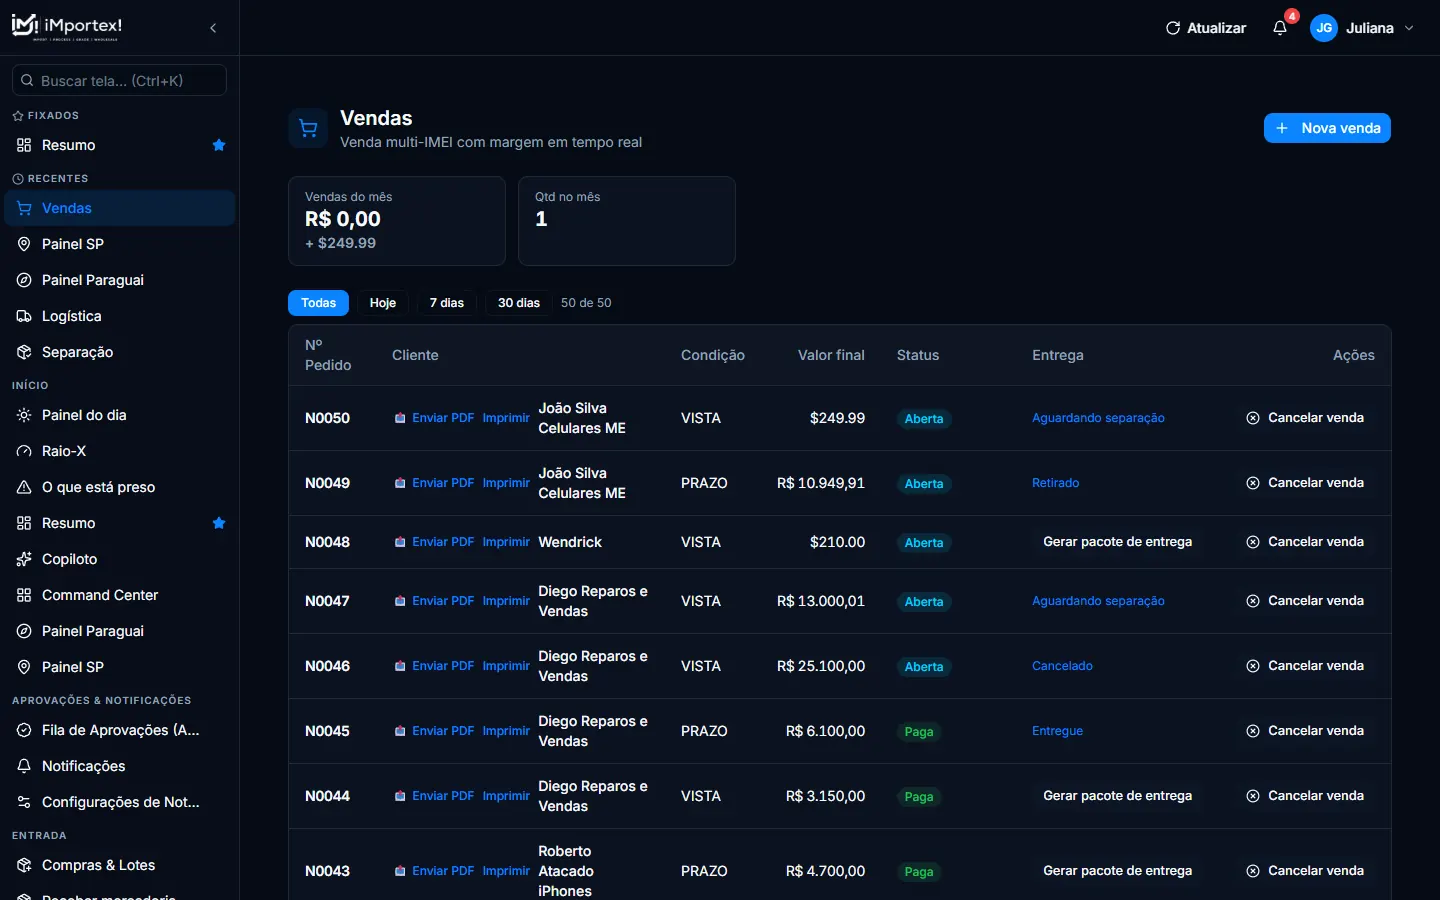Cancel sale N0046
This screenshot has width=1440, height=900.
tap(1305, 666)
